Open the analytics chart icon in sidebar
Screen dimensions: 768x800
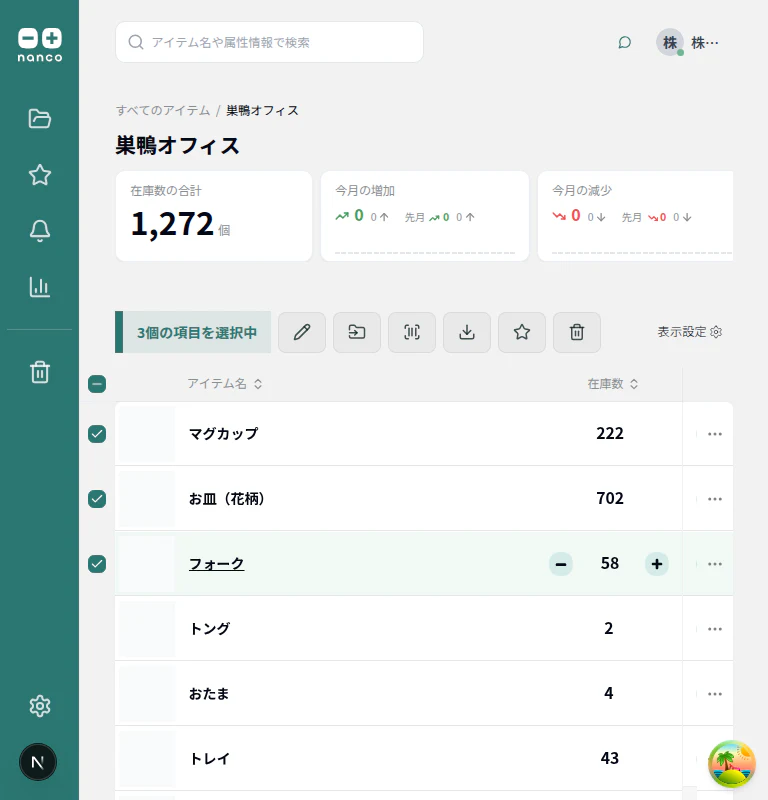40,287
